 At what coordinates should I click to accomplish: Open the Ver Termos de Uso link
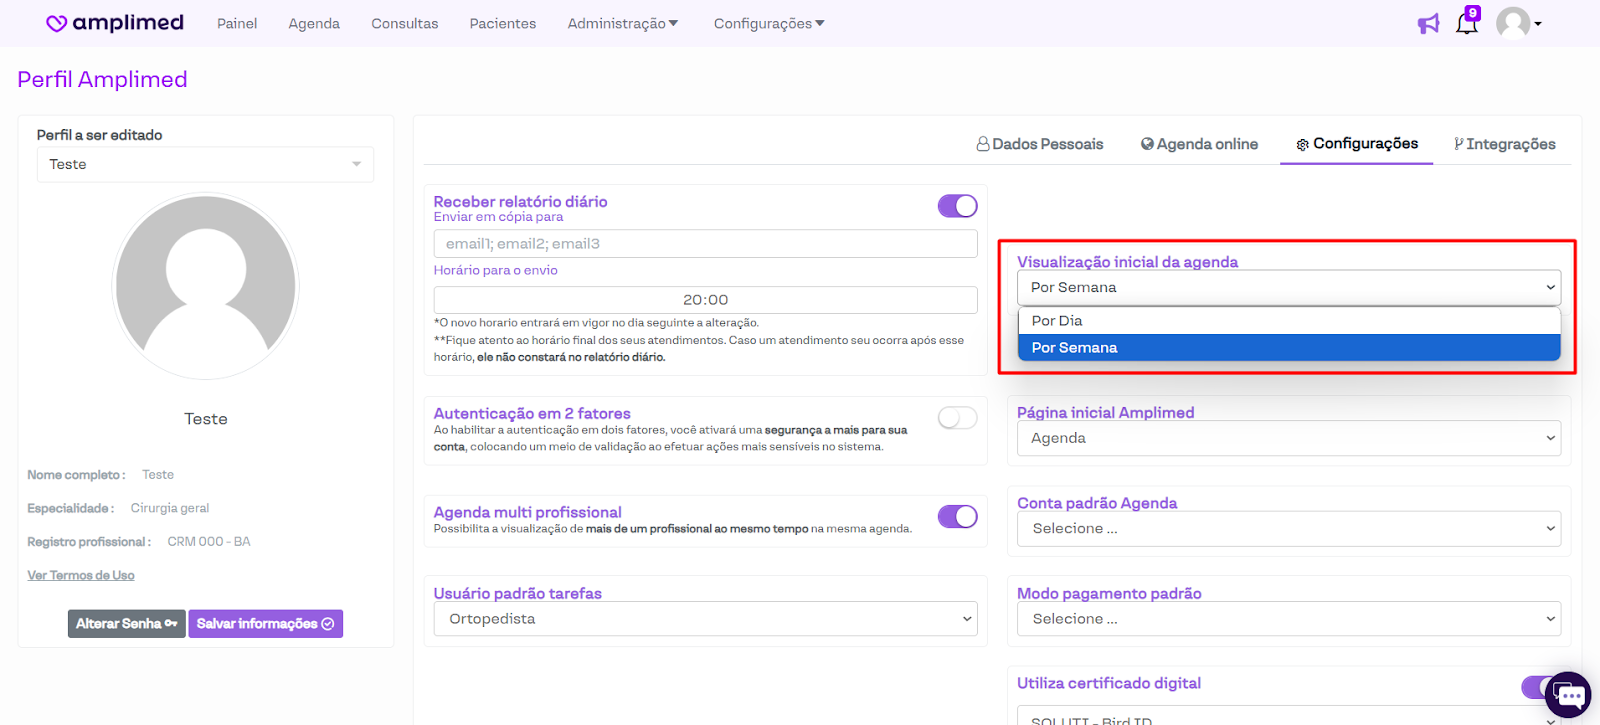pos(81,575)
